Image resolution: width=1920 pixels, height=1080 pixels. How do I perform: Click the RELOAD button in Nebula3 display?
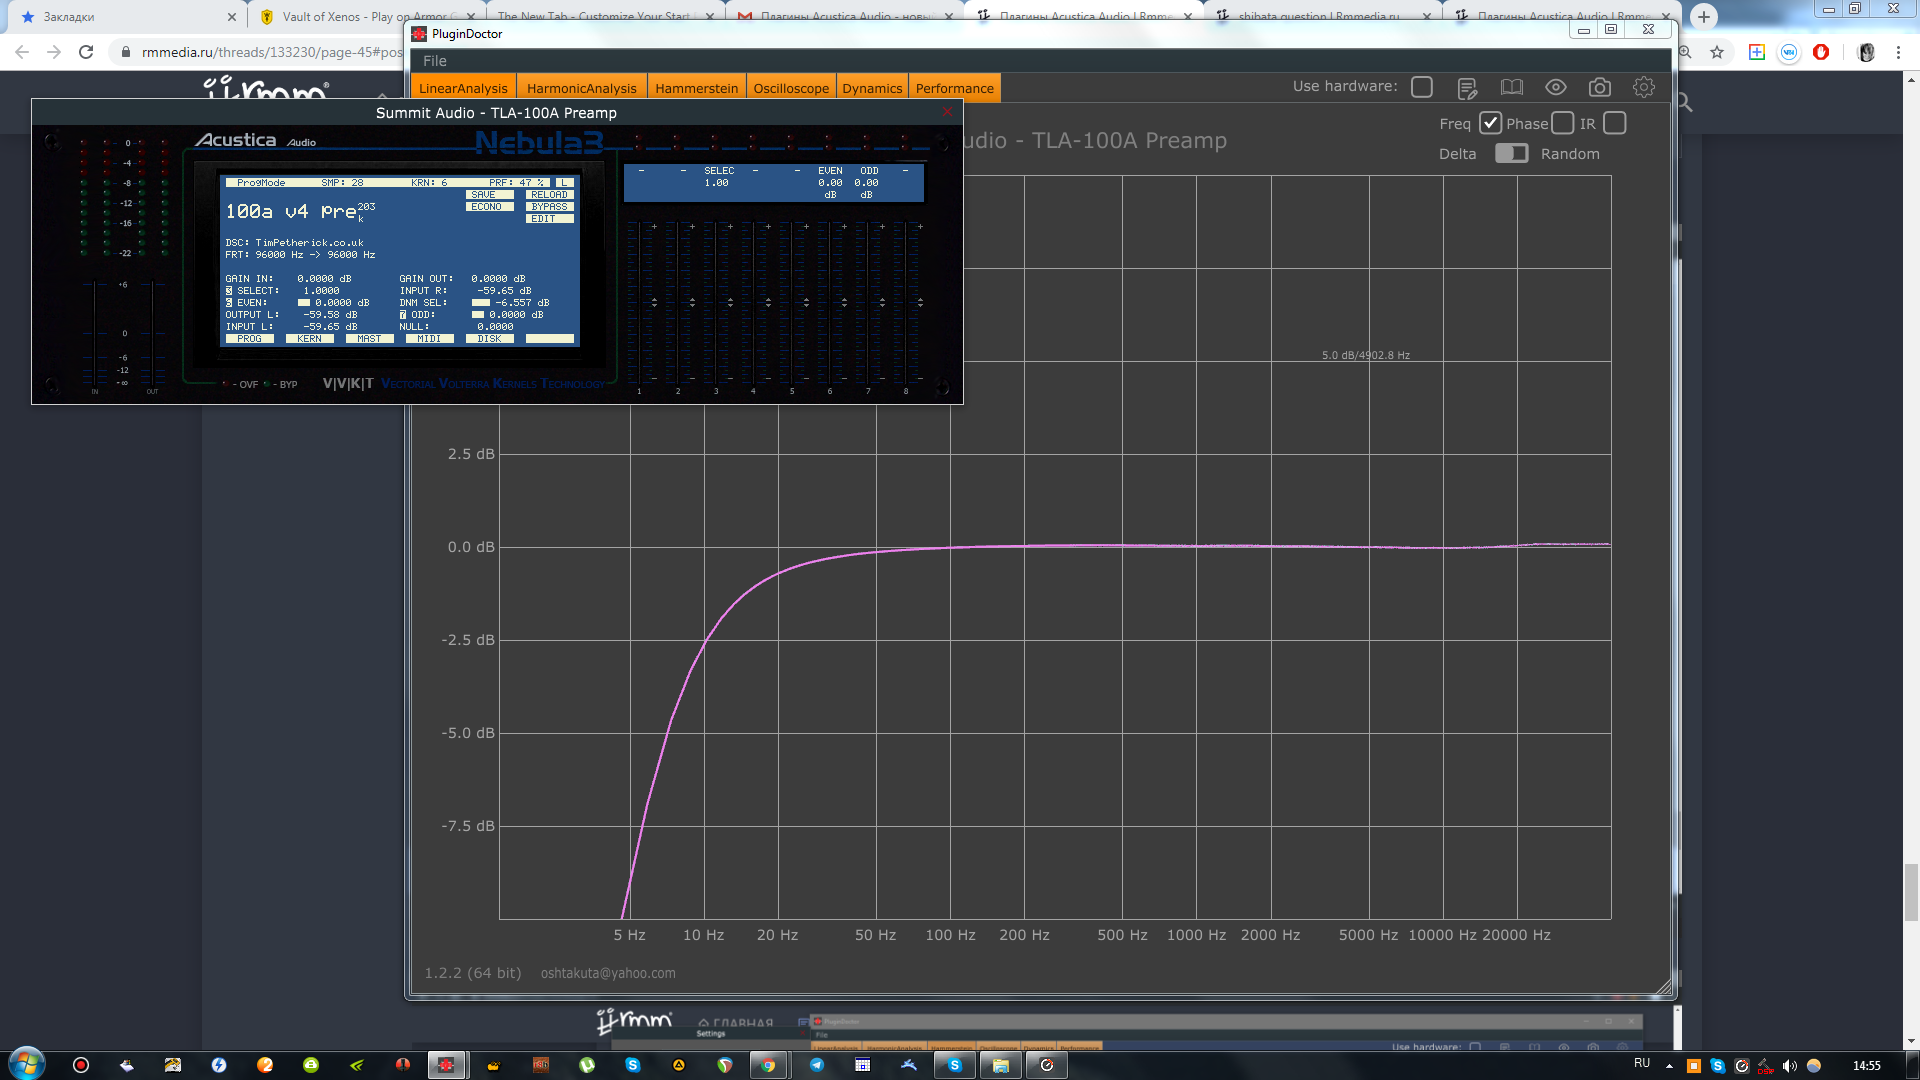point(549,195)
